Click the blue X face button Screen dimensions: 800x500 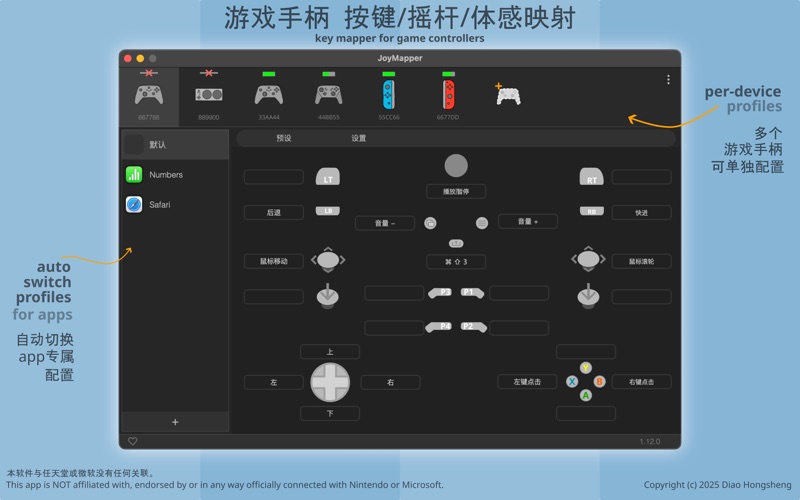pos(572,381)
